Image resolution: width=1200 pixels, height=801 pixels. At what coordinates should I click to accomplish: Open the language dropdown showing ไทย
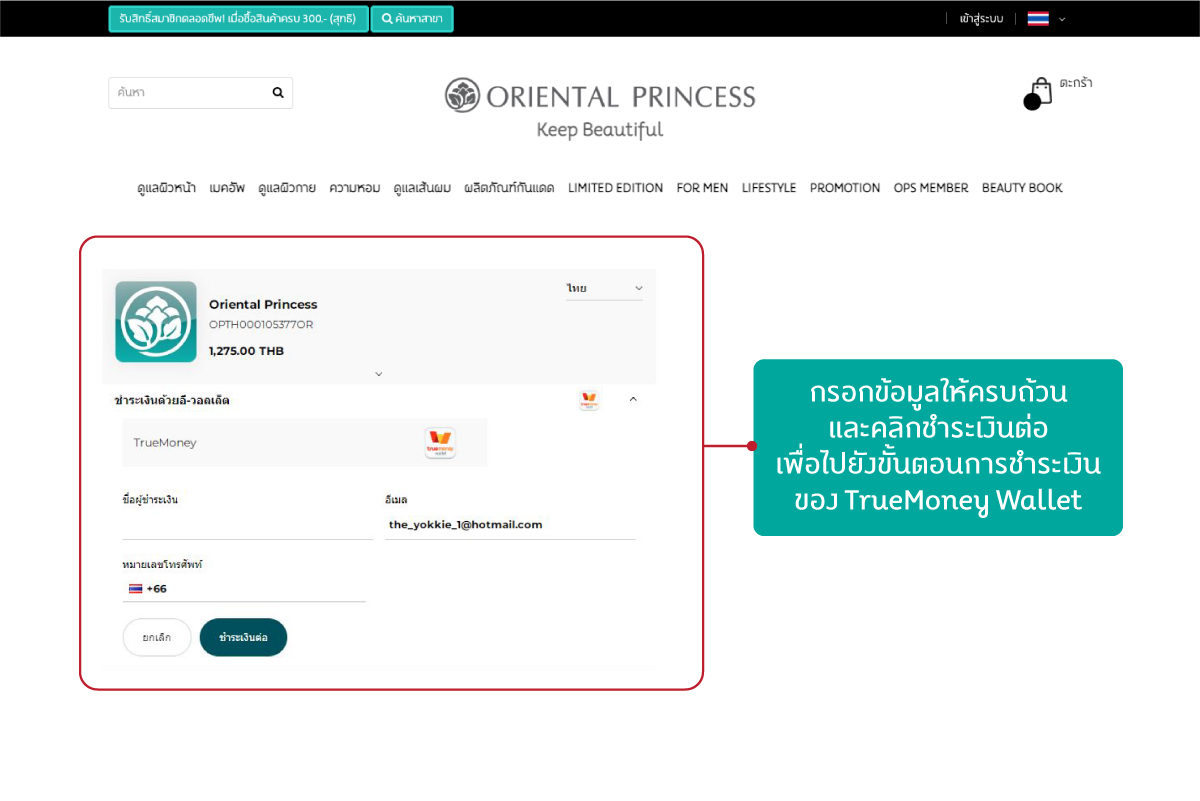coord(604,288)
